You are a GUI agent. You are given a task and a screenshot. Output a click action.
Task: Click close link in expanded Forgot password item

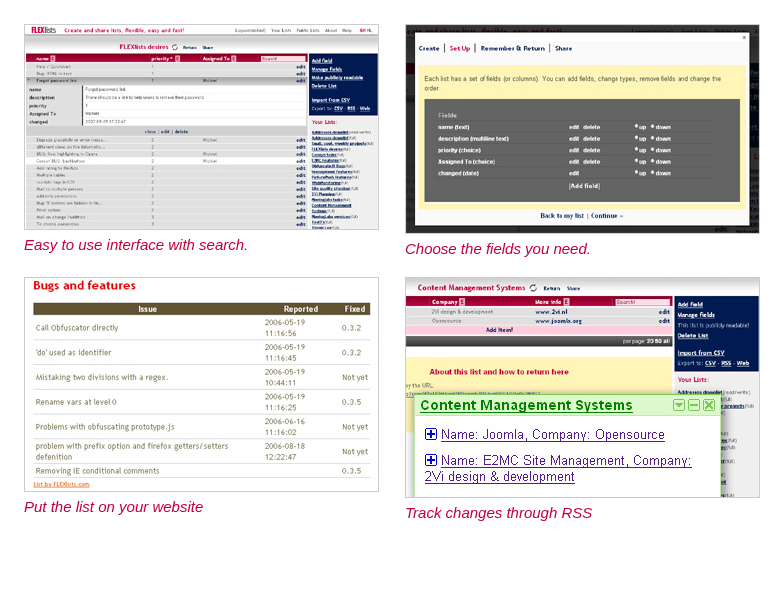click(150, 132)
